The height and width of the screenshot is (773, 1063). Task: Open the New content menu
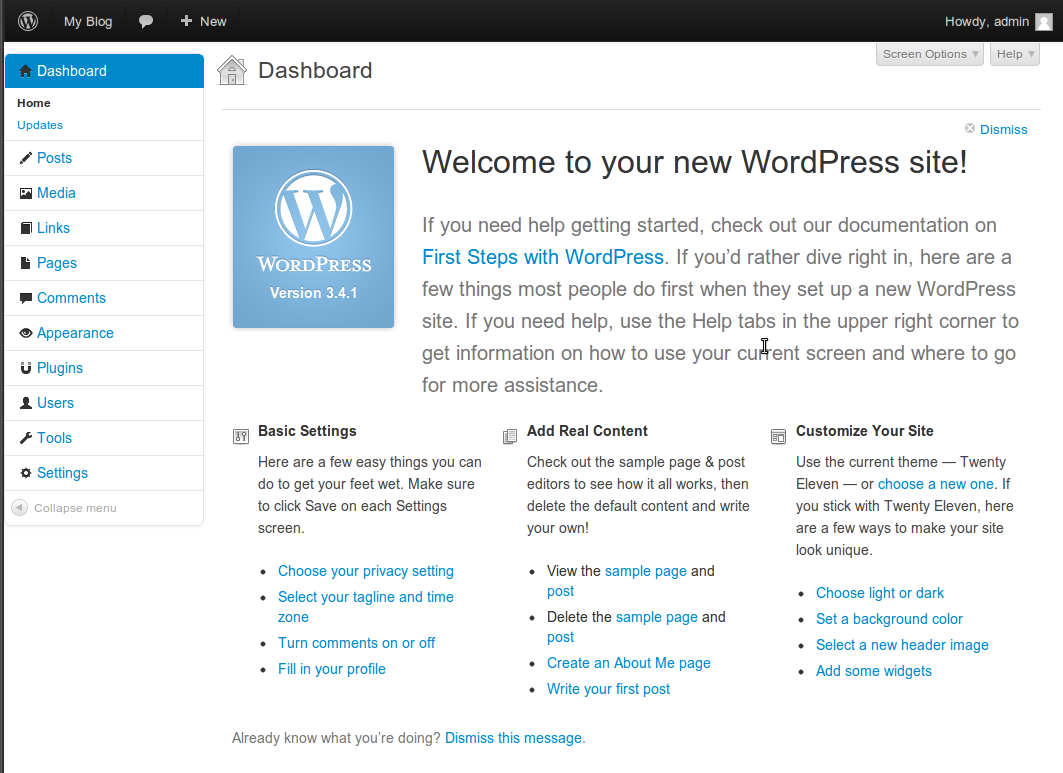click(x=203, y=22)
